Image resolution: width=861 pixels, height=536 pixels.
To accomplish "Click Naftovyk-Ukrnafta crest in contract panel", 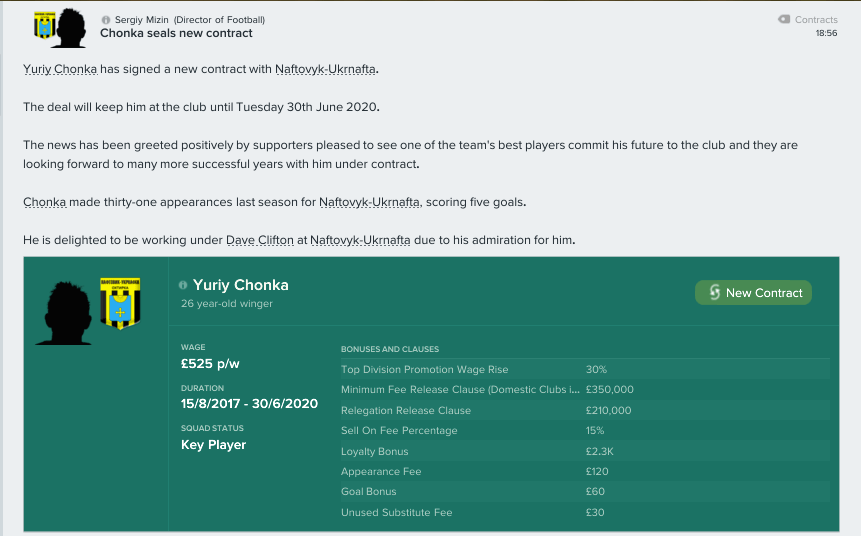I will (x=120, y=303).
